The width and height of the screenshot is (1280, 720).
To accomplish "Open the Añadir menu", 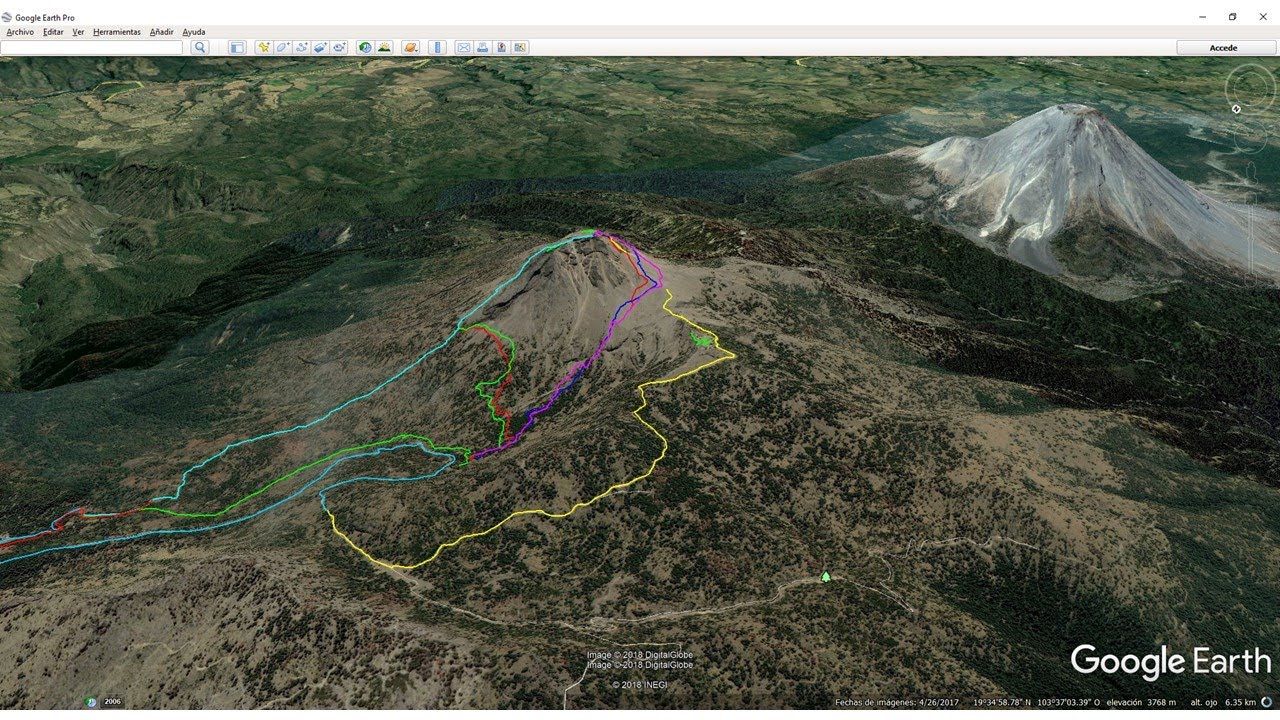I will (162, 32).
